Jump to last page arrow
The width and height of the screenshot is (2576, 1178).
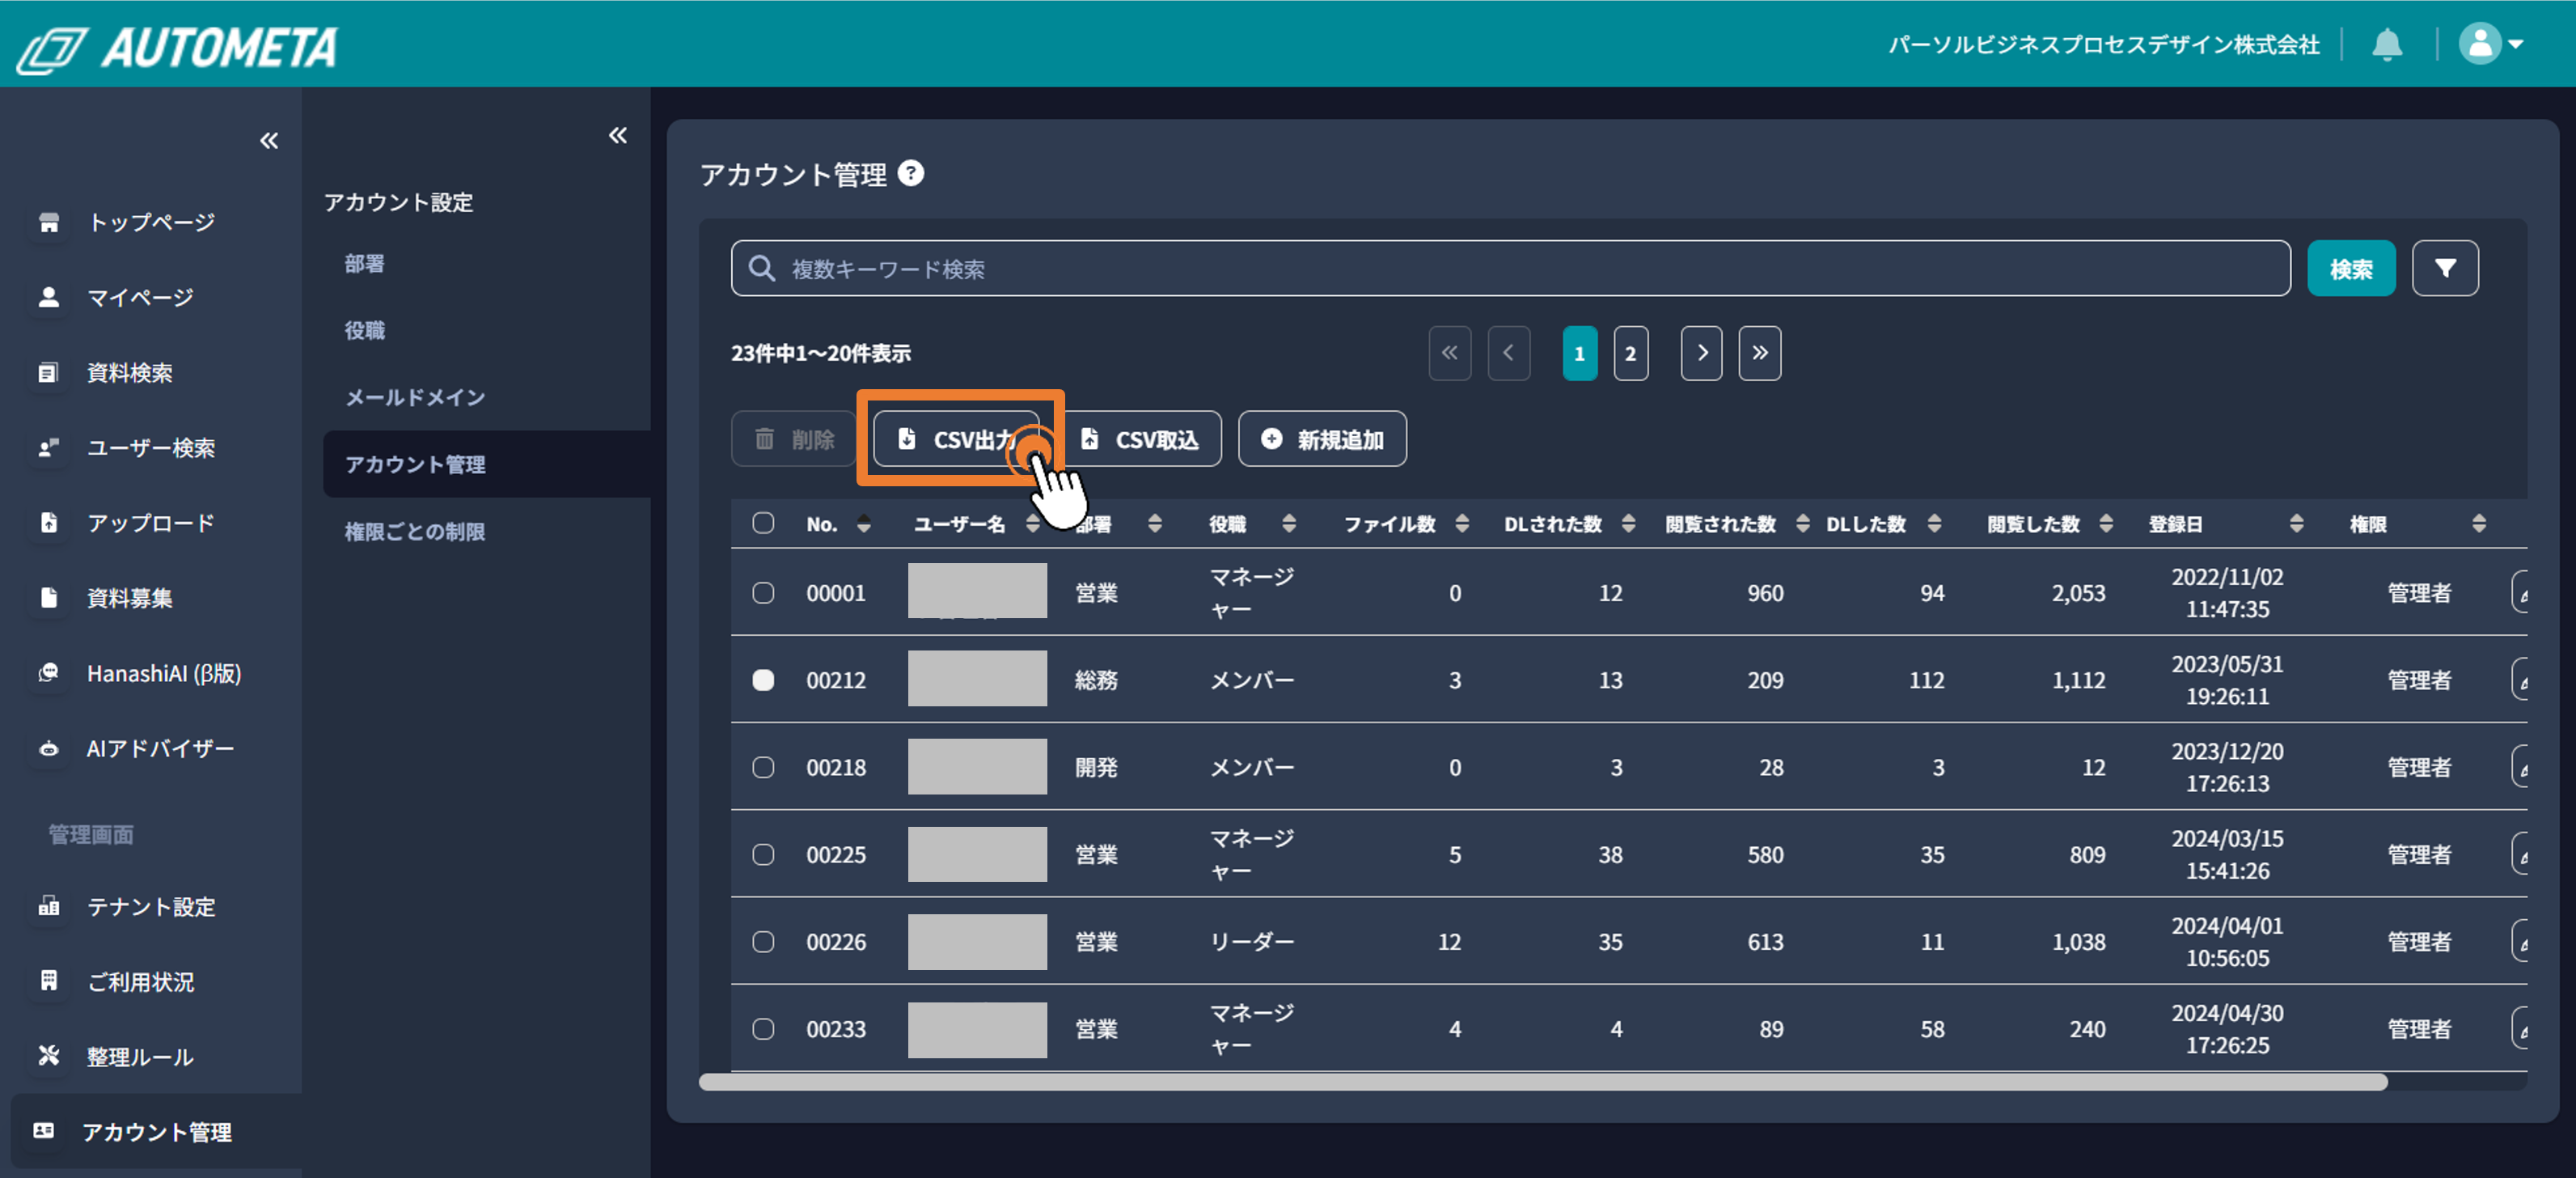pos(1759,353)
